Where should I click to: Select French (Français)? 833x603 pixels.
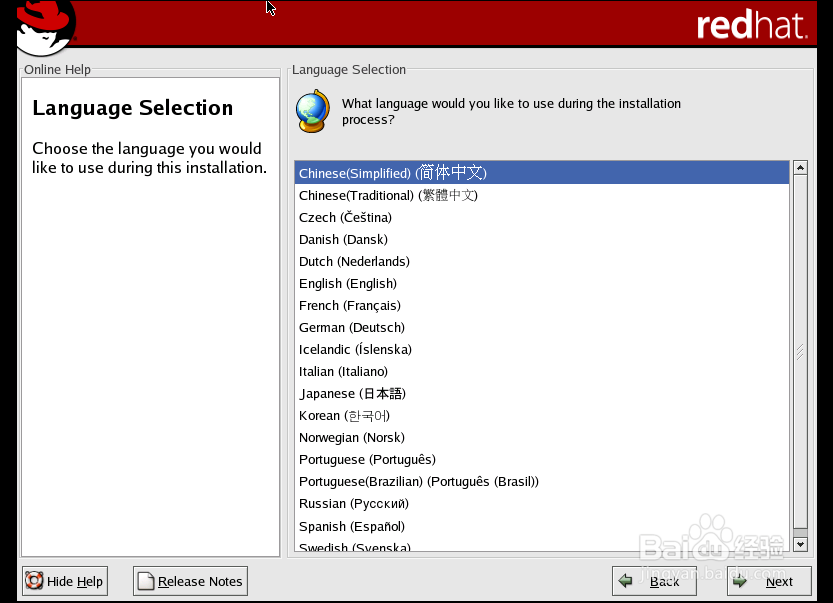[x=542, y=305]
